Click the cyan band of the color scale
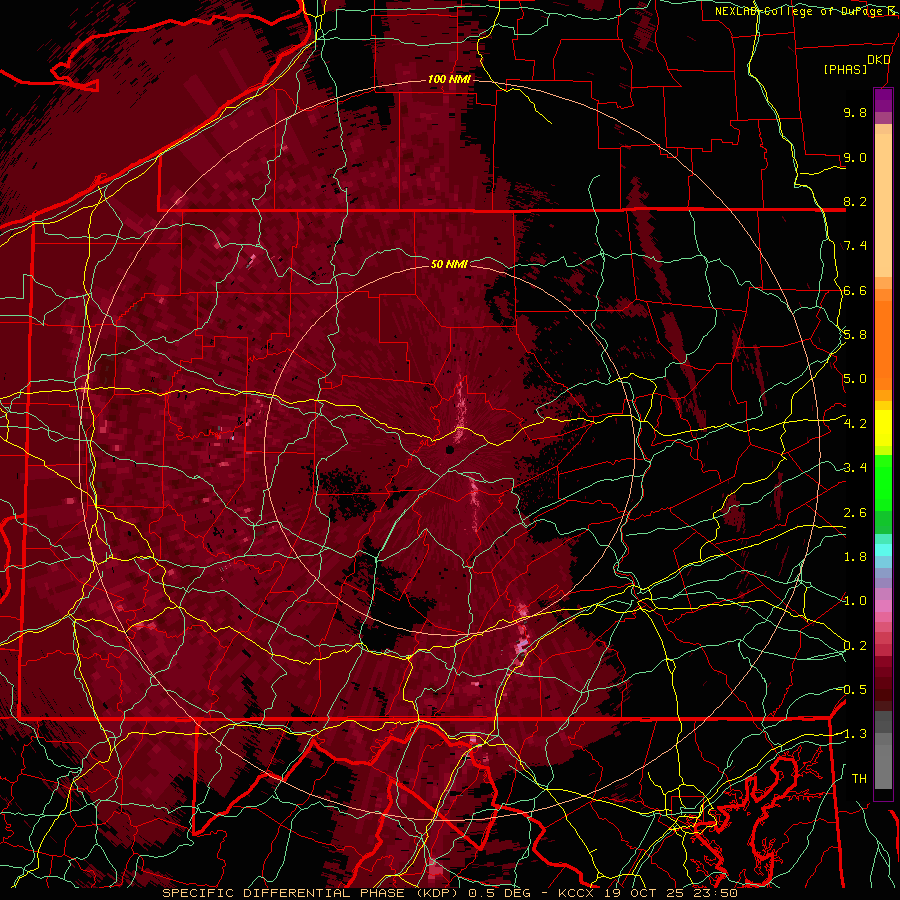Viewport: 900px width, 900px height. coord(883,550)
